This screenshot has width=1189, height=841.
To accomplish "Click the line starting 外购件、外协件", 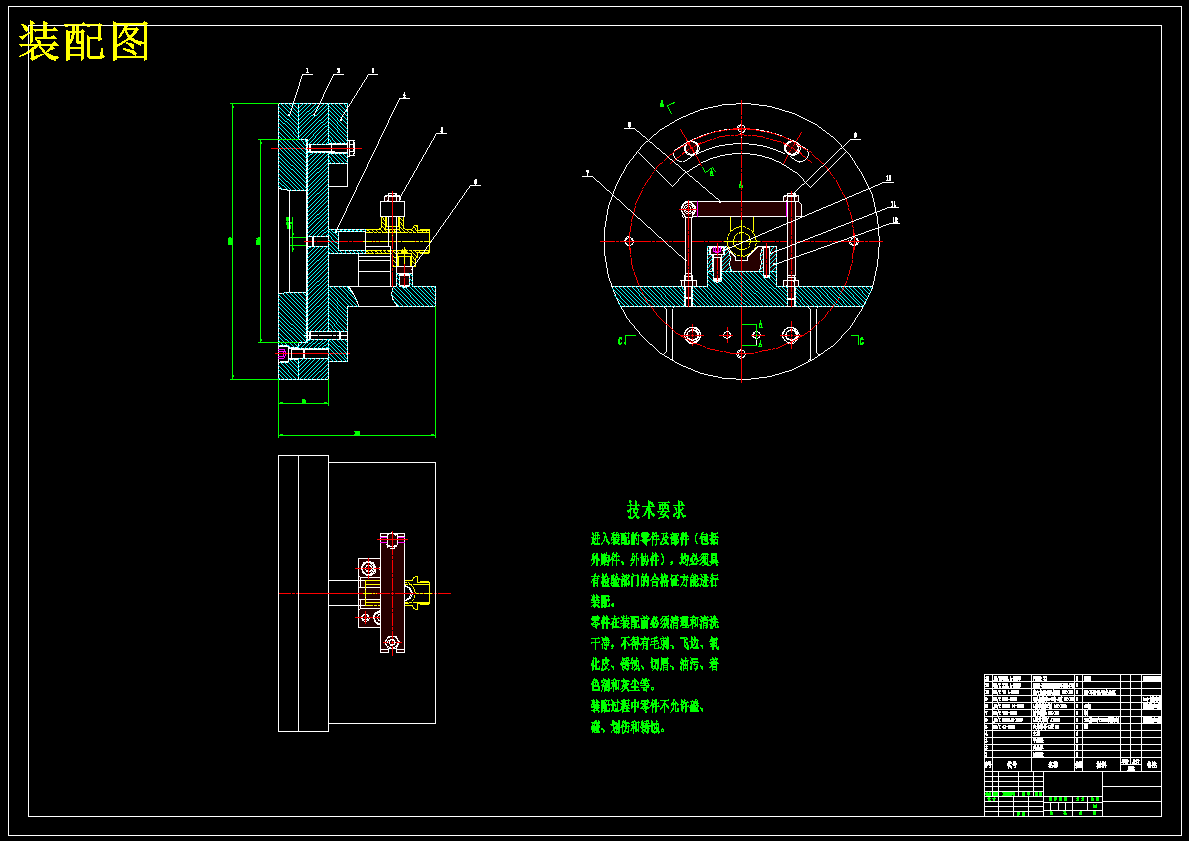I will [x=655, y=560].
